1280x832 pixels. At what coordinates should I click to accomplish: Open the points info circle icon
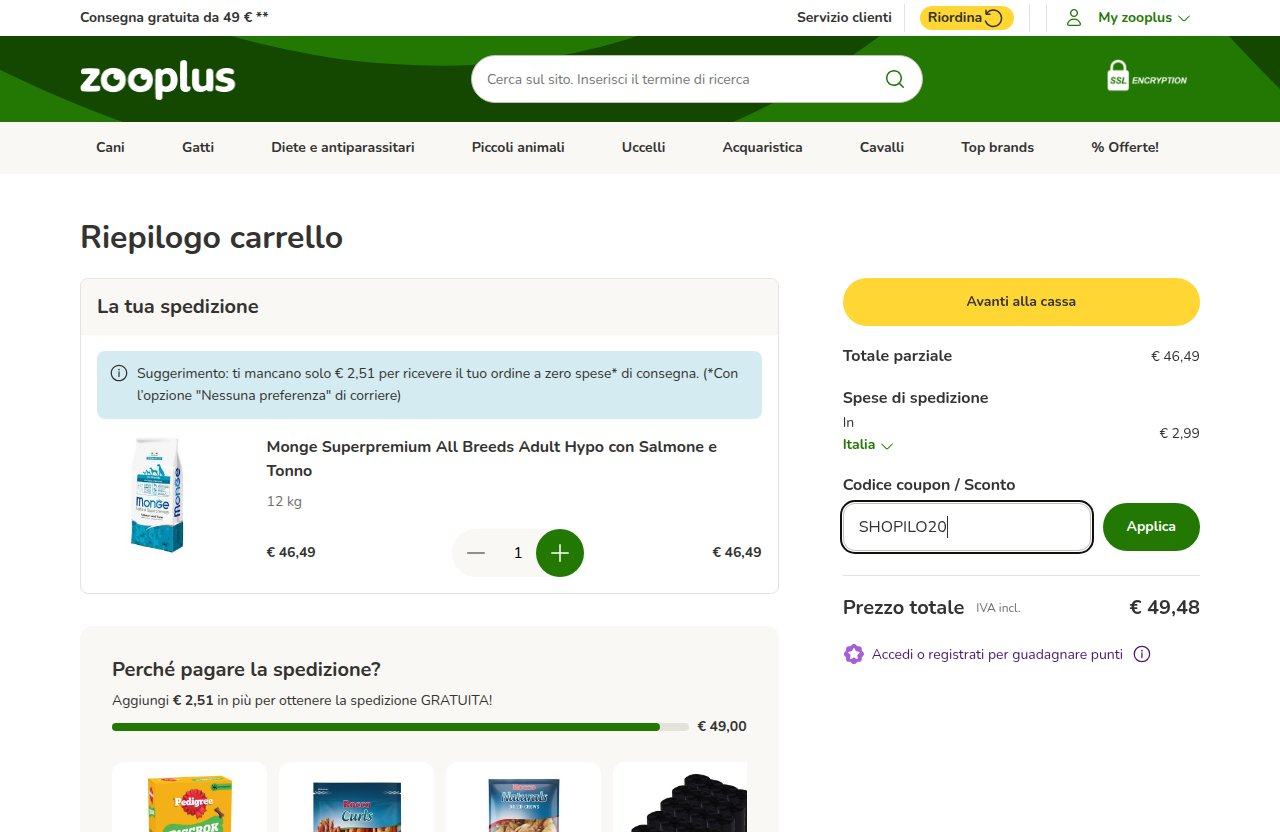[1142, 654]
